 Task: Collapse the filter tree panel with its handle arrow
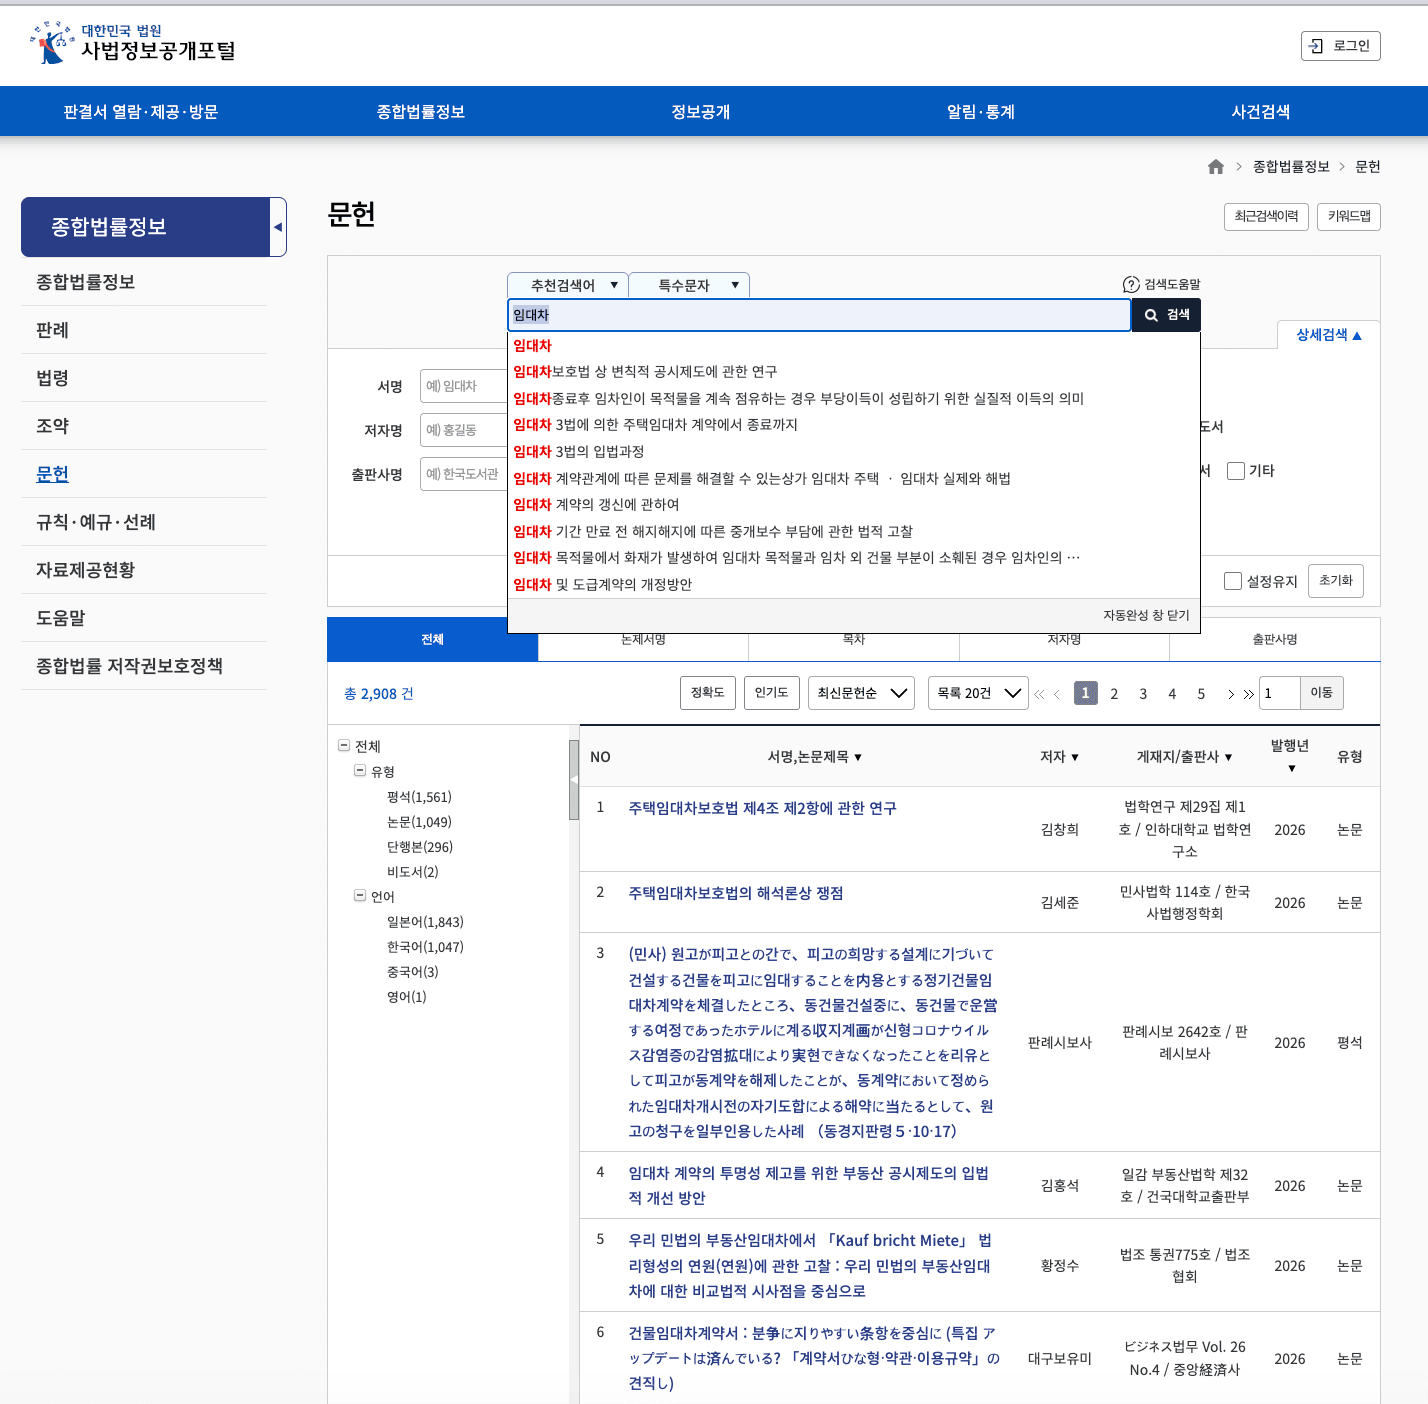[x=574, y=780]
